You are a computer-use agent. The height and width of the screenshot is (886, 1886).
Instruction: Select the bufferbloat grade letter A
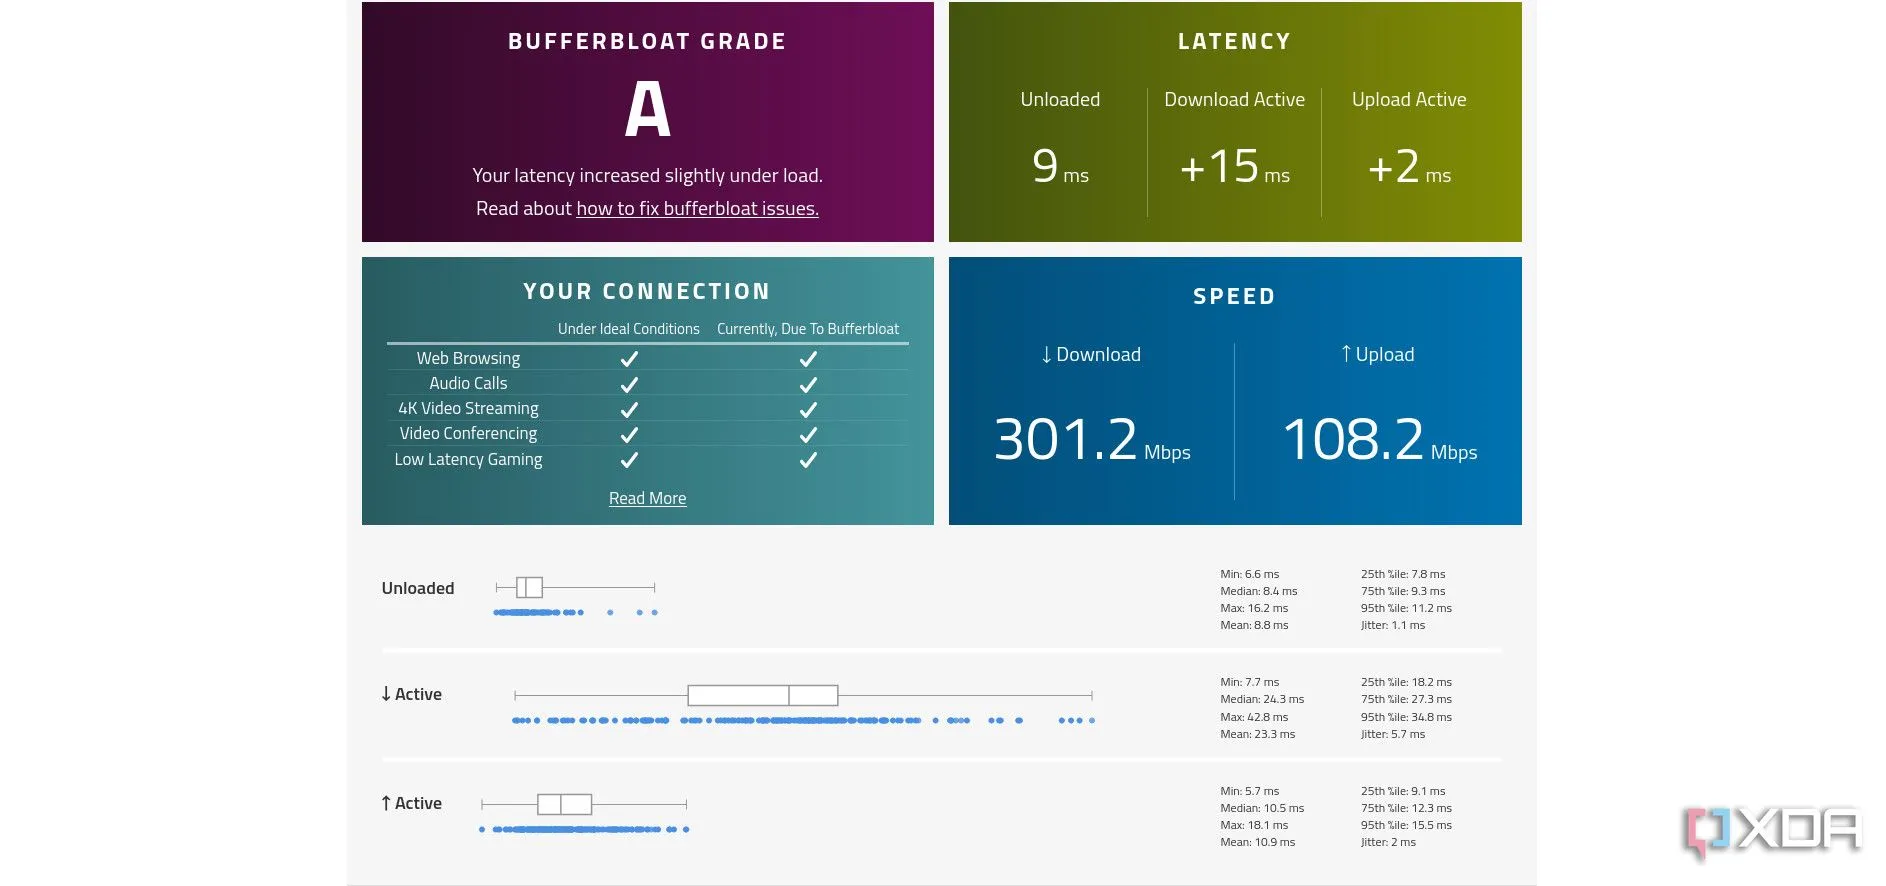[x=647, y=109]
